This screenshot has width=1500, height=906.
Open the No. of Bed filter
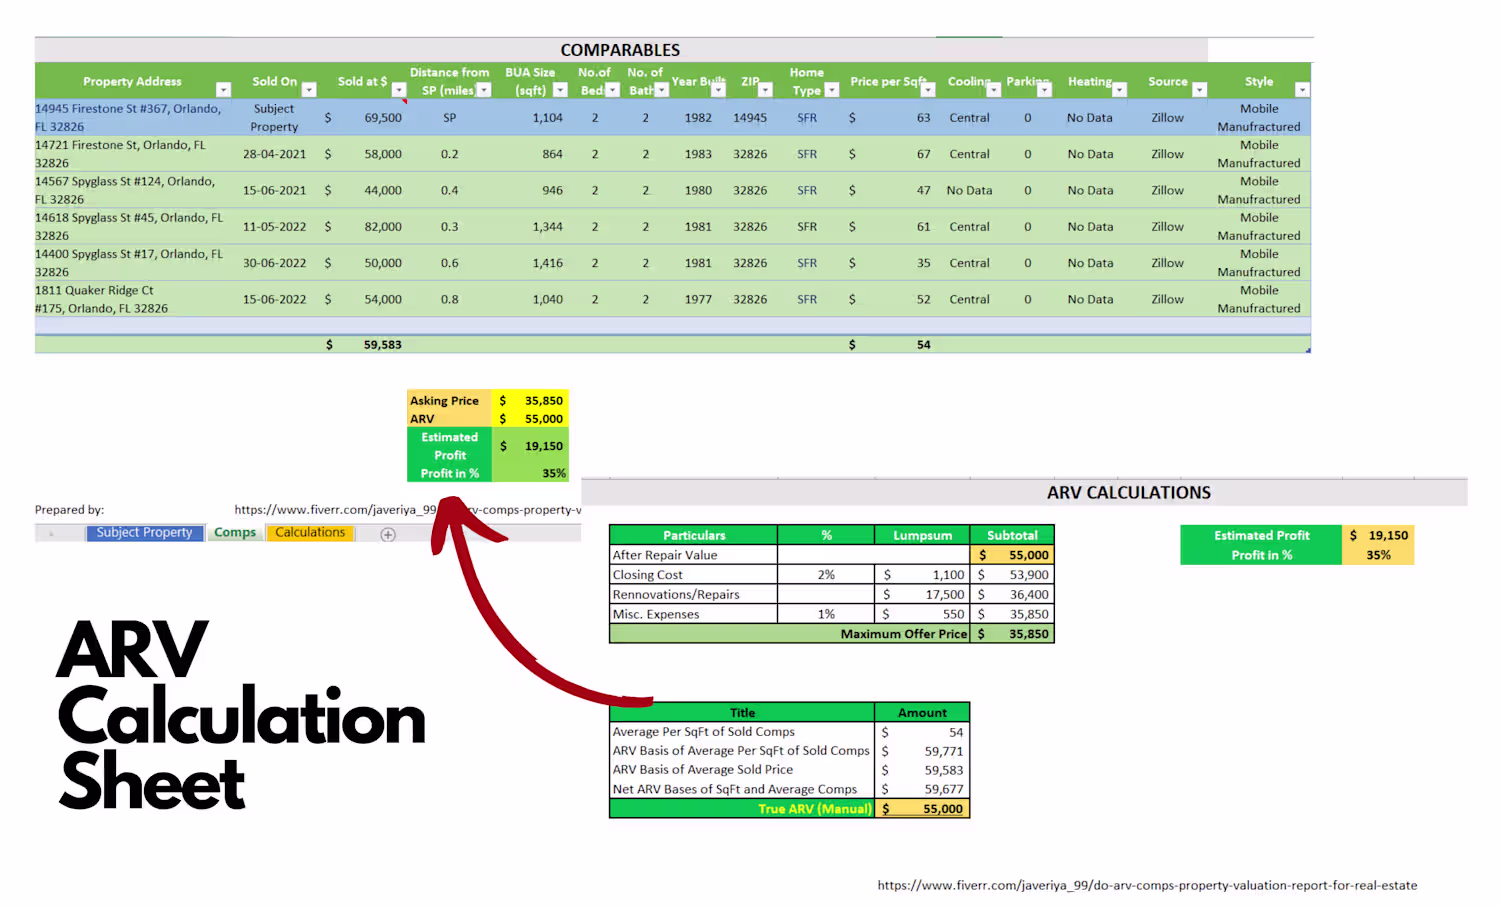(x=611, y=90)
